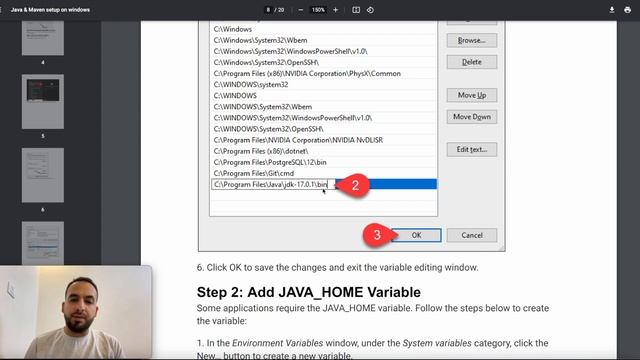Click Cancel in the pictured dialog
Screen dimensions: 640x360
tap(471, 235)
